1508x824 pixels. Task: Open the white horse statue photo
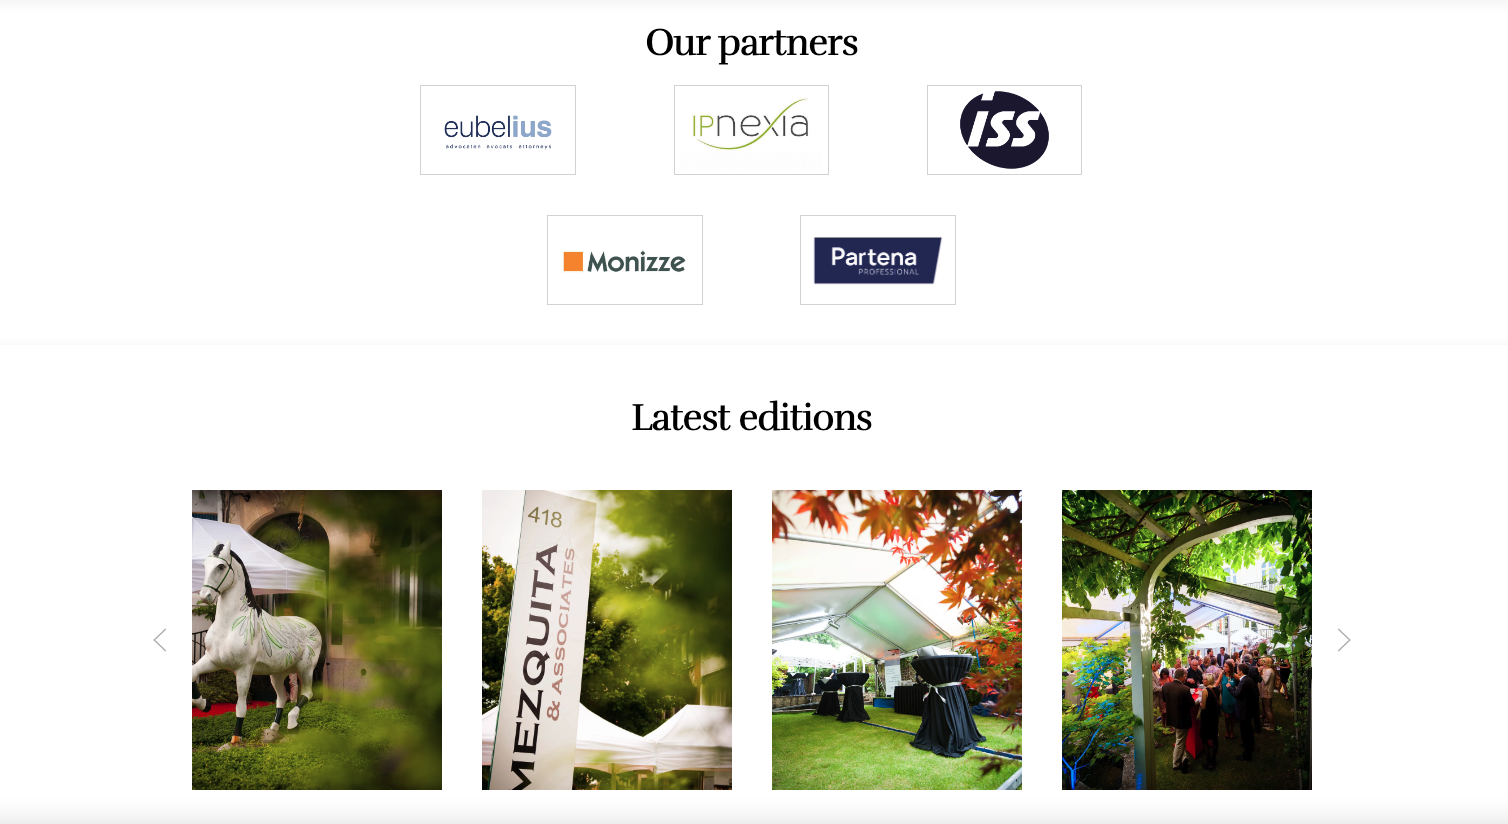(317, 640)
